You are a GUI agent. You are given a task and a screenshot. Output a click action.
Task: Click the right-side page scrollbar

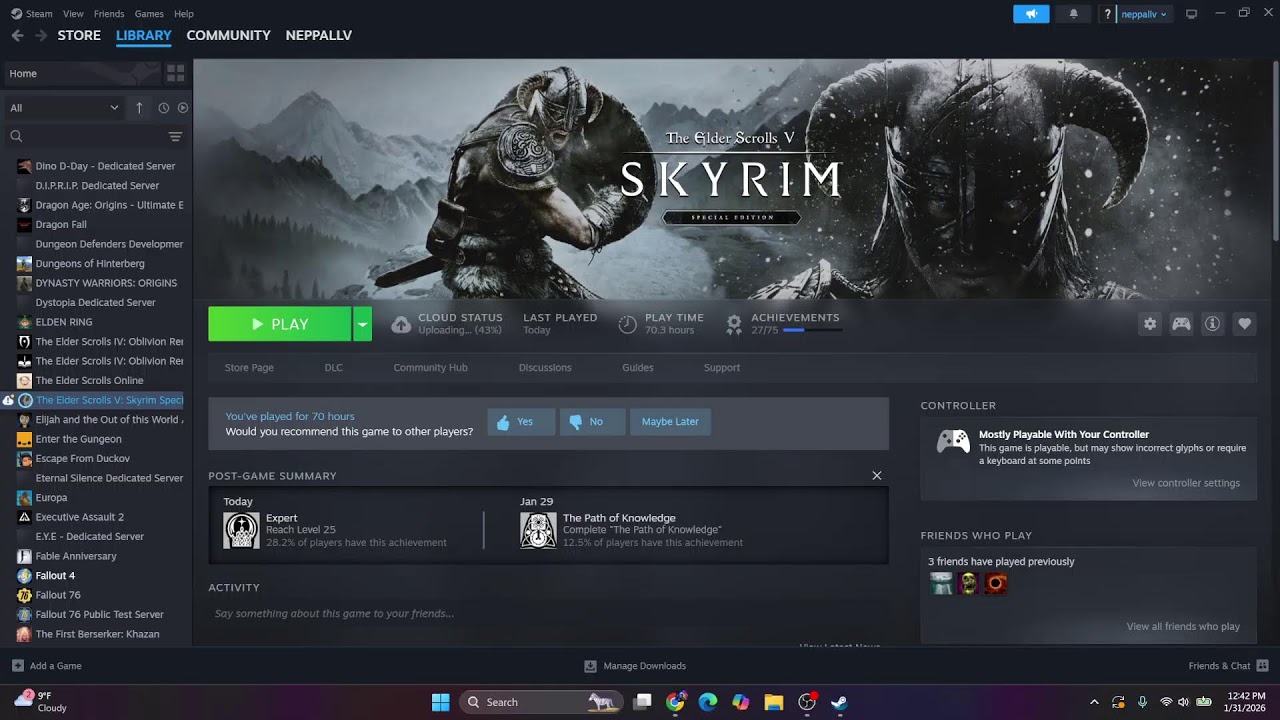(x=1275, y=150)
